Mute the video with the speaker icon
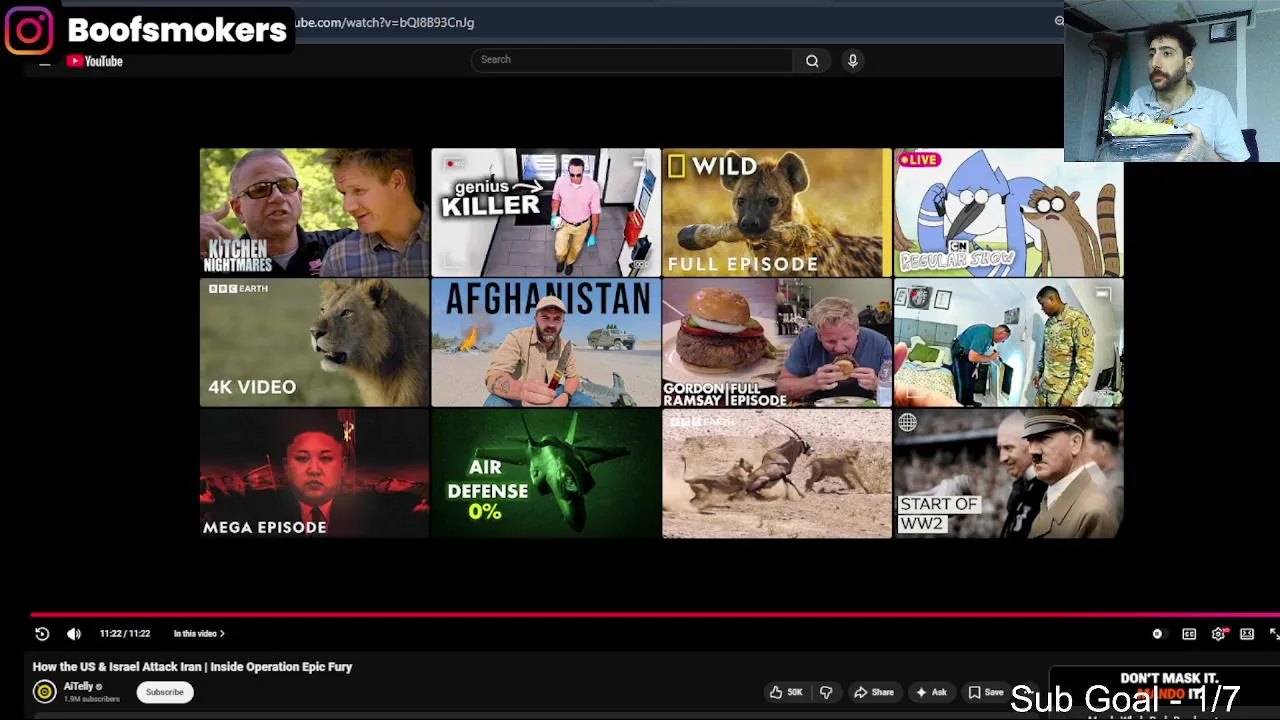This screenshot has height=720, width=1280. (74, 633)
